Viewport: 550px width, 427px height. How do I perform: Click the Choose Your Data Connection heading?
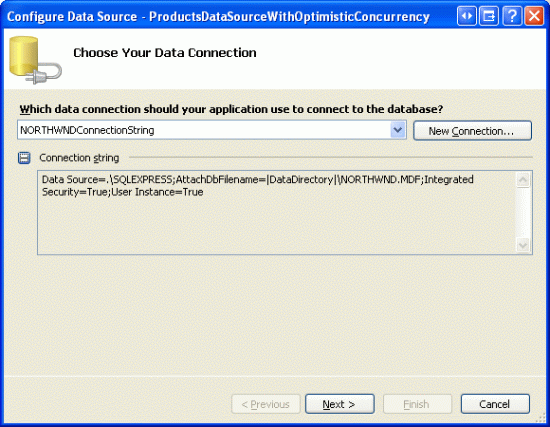click(x=165, y=53)
